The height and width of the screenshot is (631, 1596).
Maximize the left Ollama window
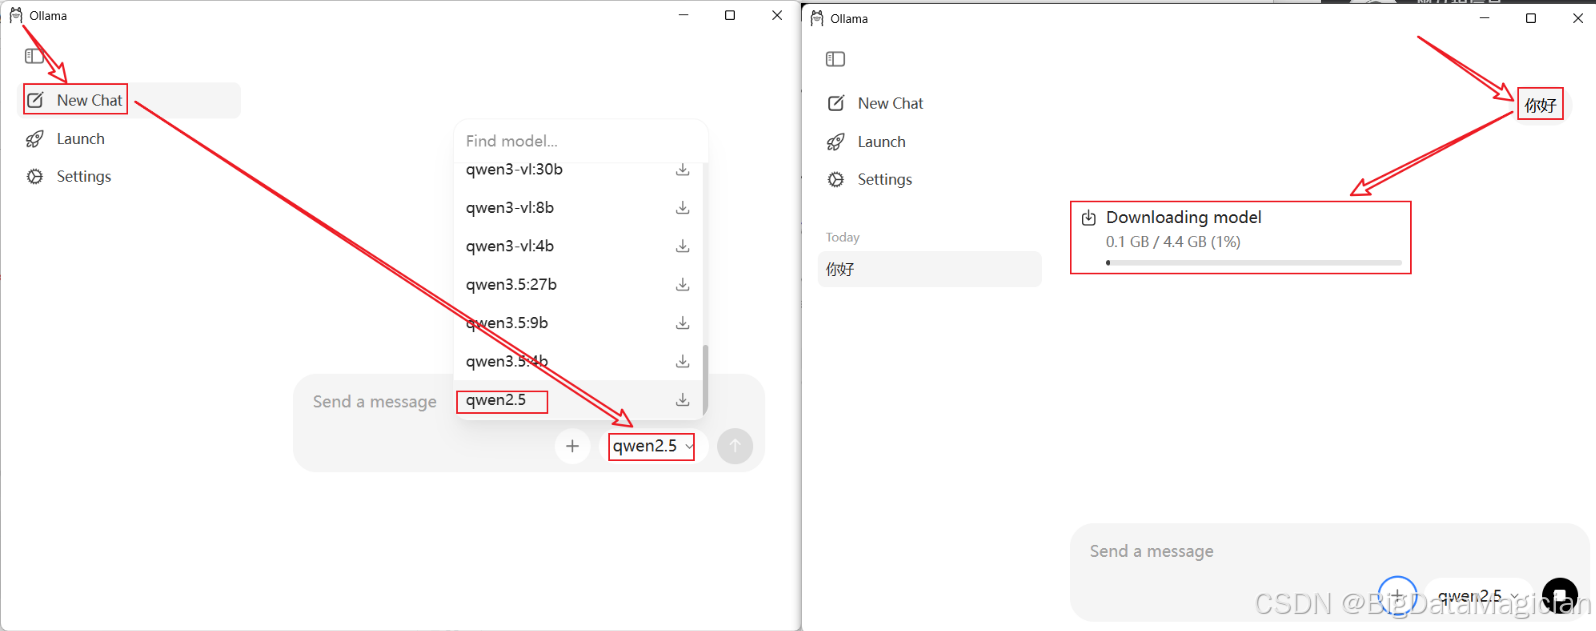click(730, 15)
